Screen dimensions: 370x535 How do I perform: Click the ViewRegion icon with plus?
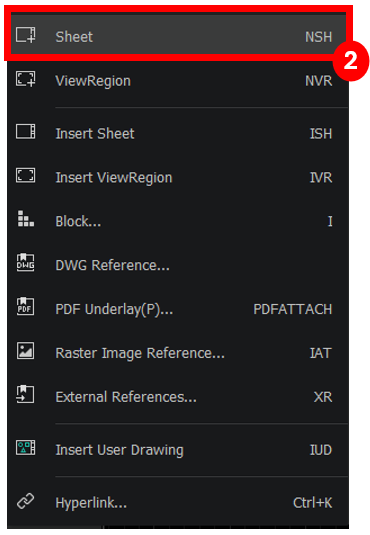click(26, 79)
